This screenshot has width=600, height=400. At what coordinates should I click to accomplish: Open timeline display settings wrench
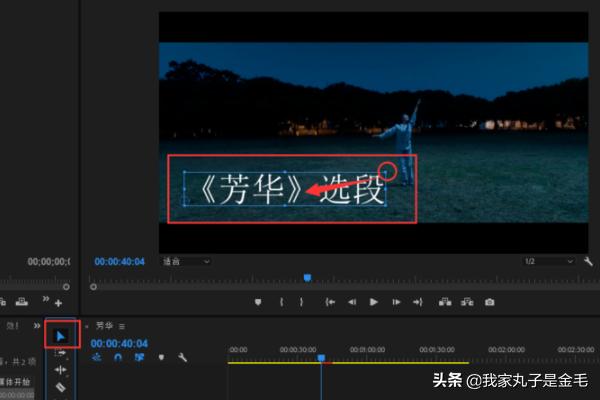point(182,357)
